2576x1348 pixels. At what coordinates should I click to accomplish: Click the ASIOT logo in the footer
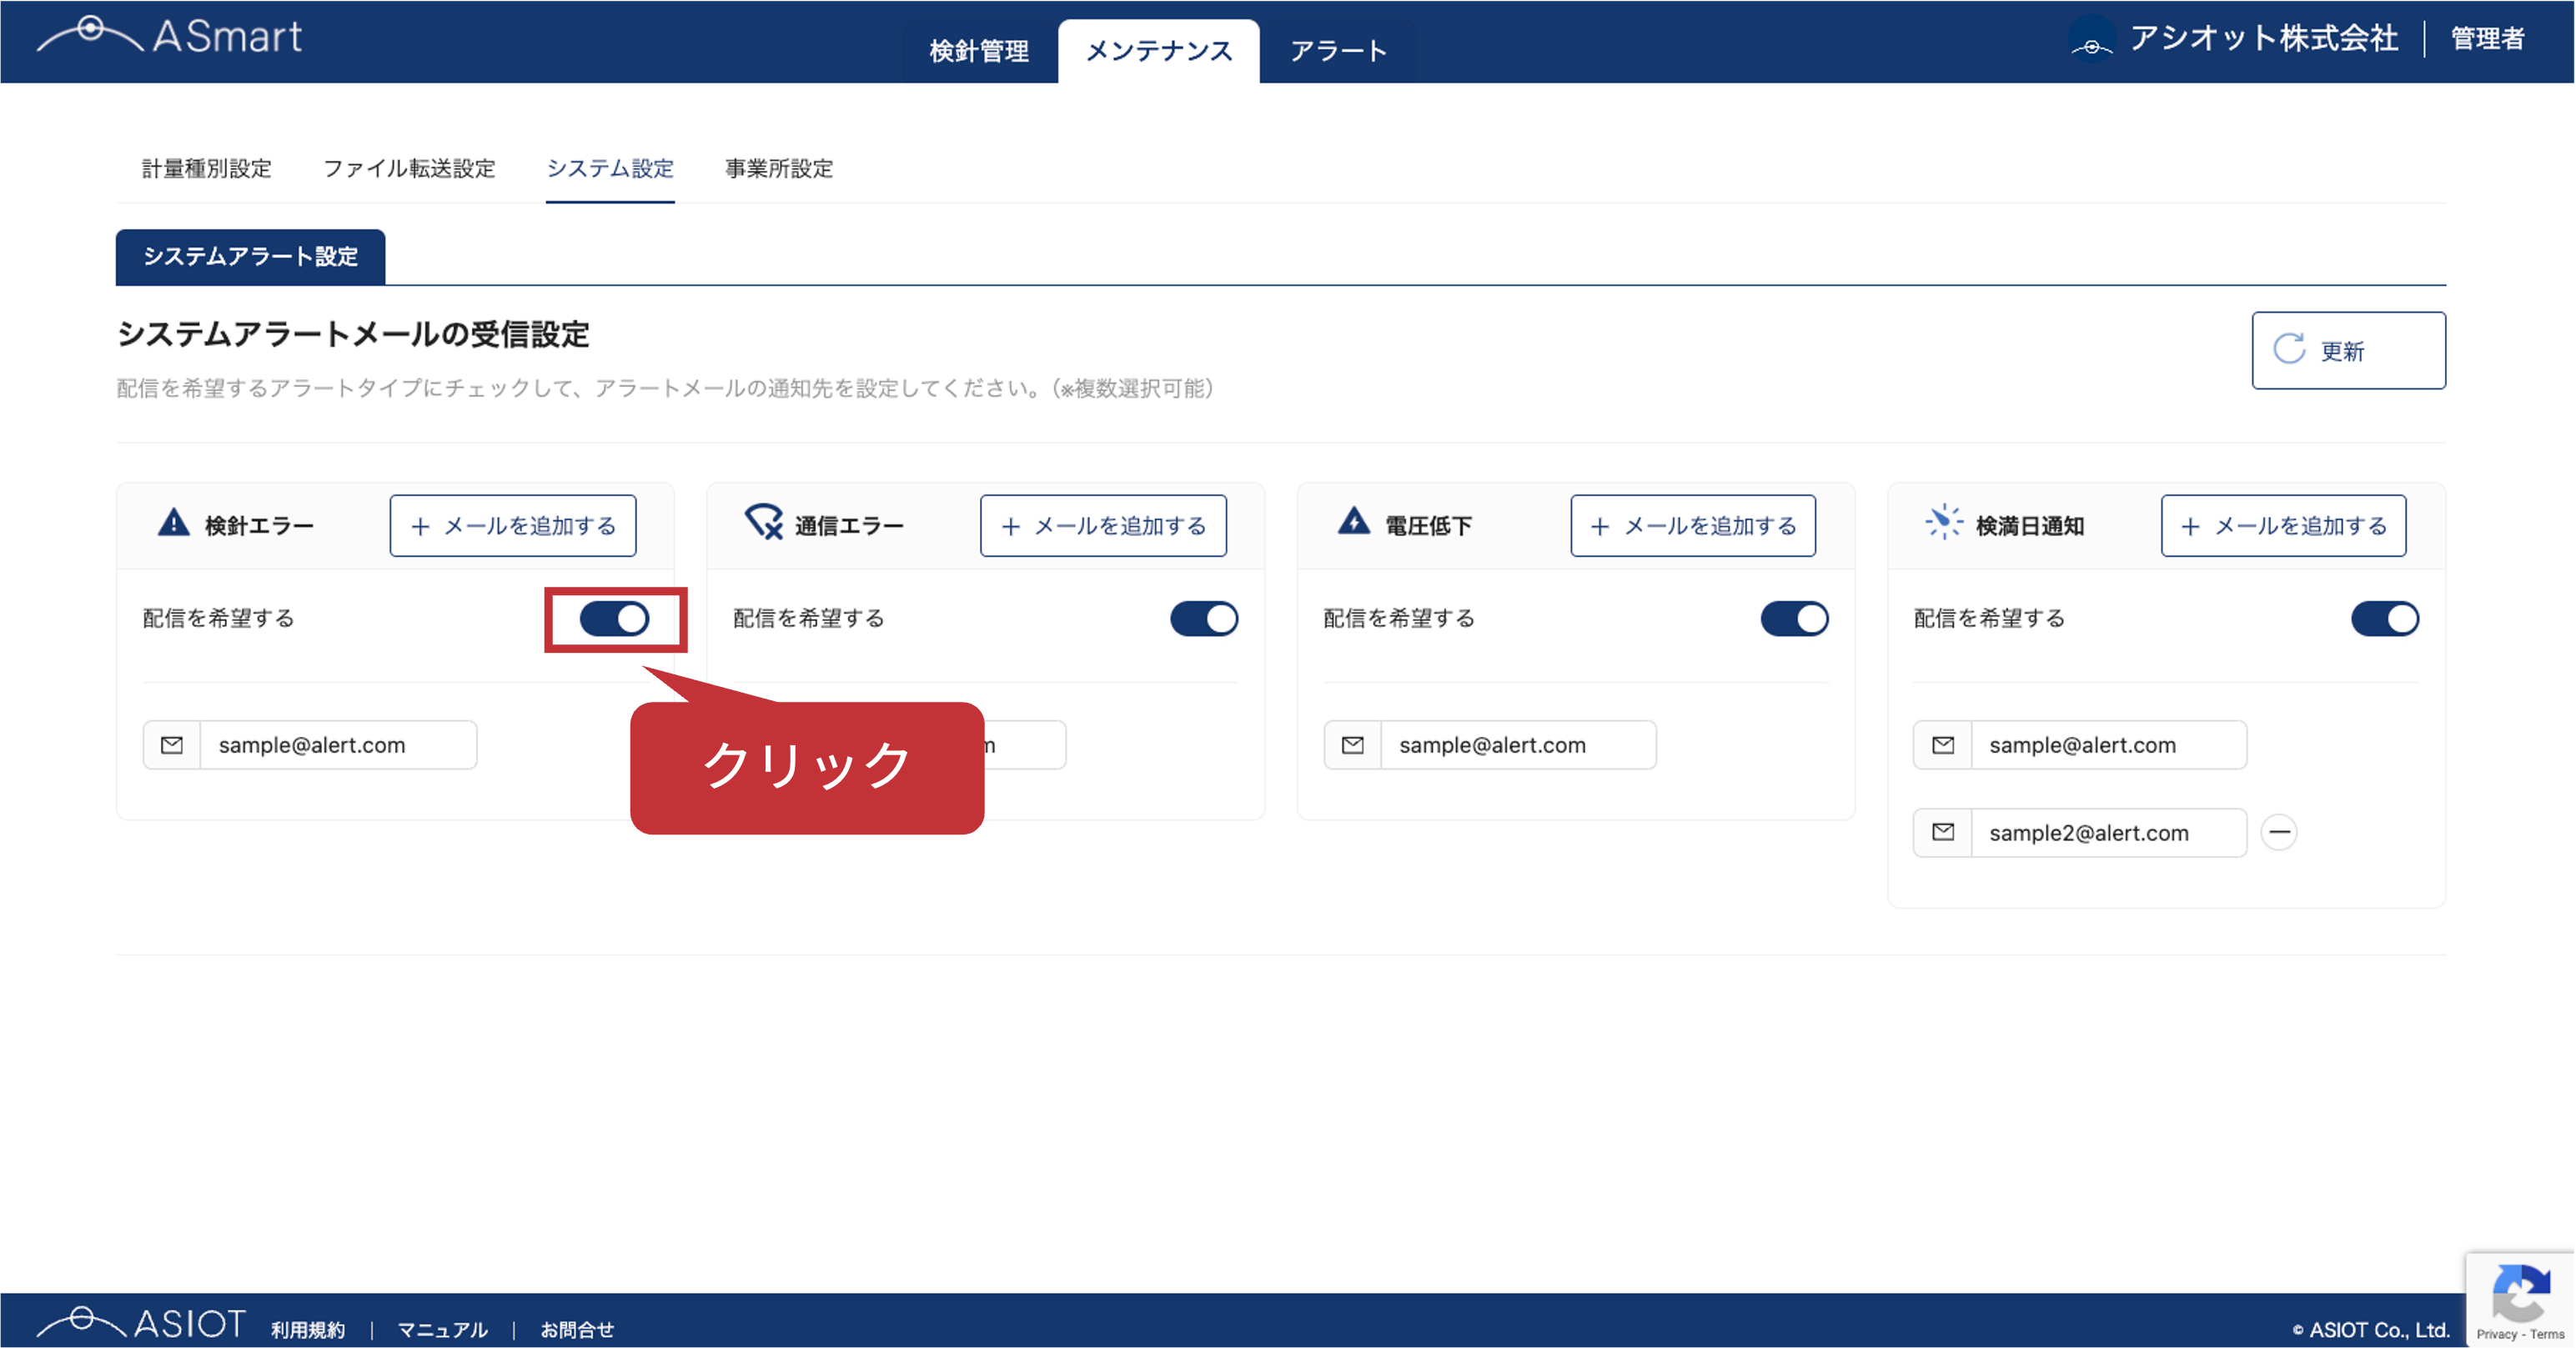coord(141,1324)
